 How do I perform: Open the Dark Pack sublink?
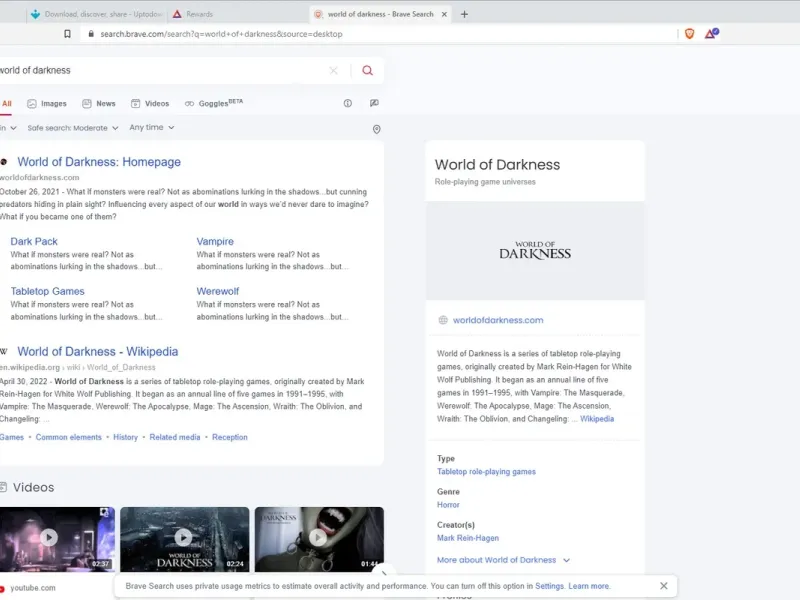pos(34,241)
